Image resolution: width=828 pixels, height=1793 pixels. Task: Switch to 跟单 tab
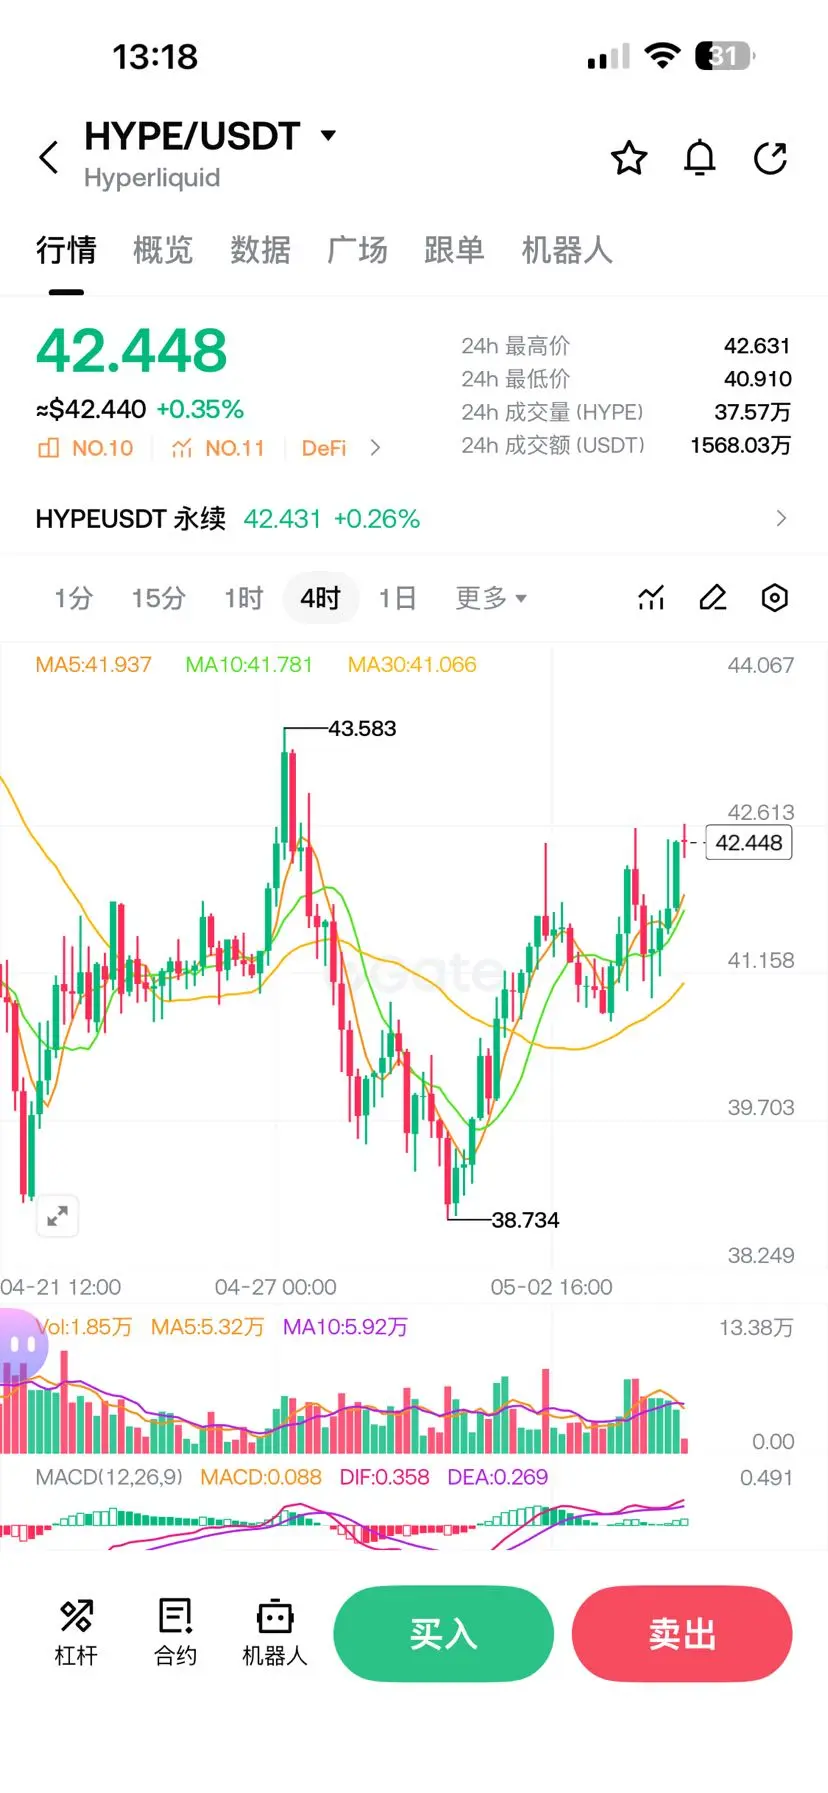[x=454, y=250]
